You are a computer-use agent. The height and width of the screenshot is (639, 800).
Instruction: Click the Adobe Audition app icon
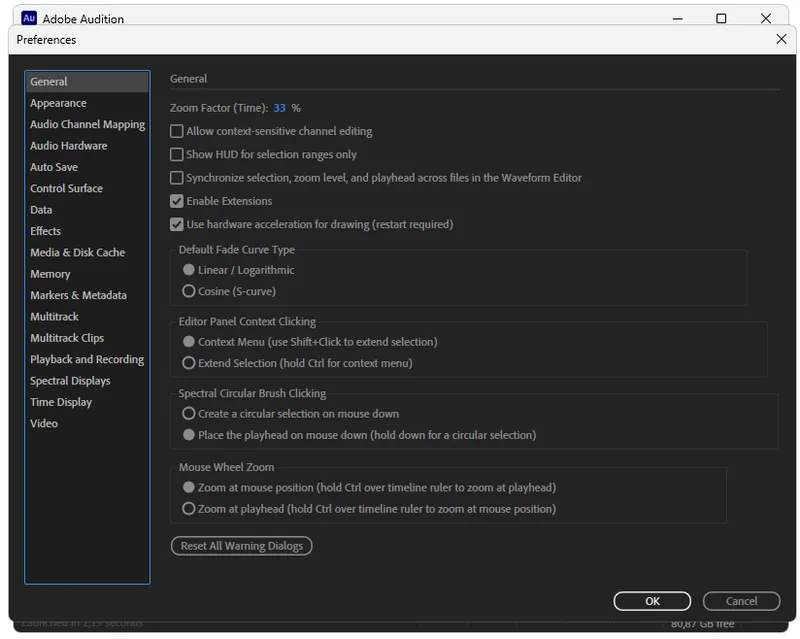tap(29, 18)
